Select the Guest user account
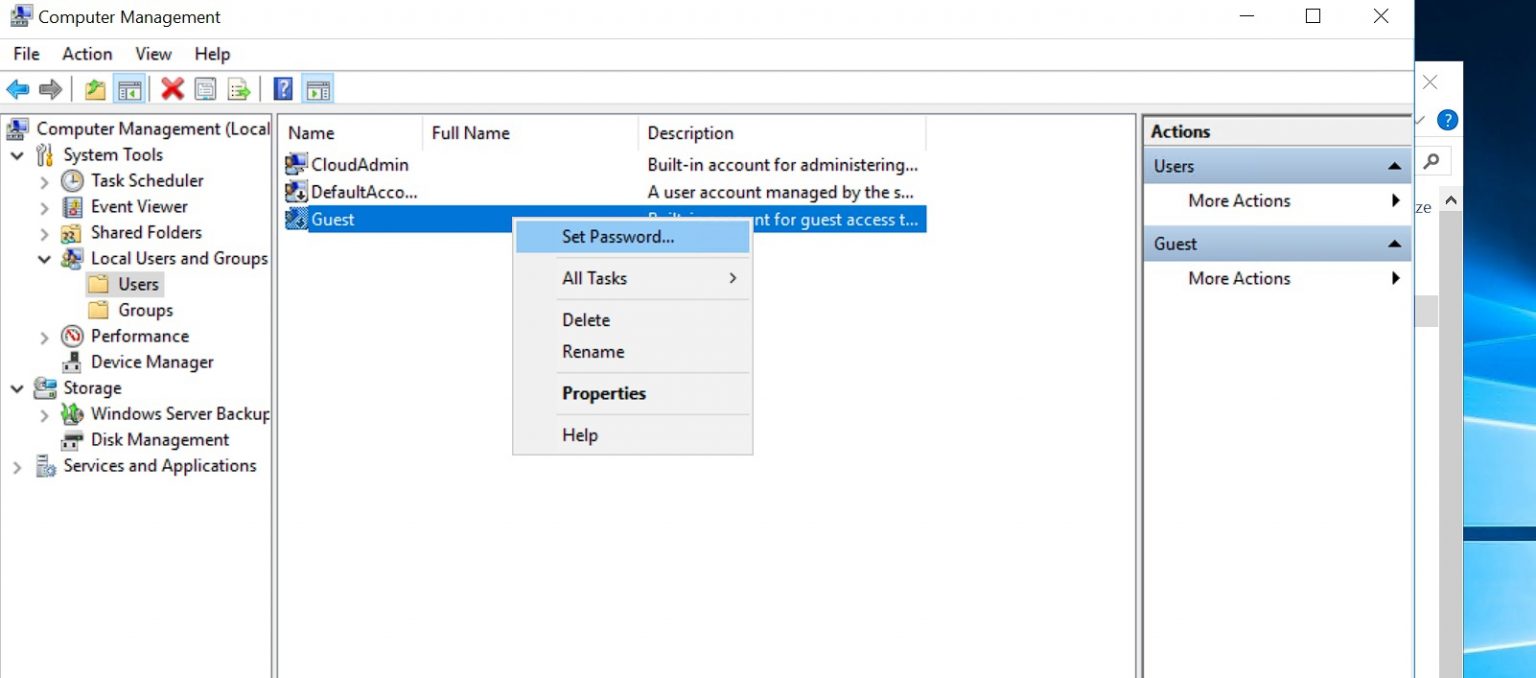 pos(335,219)
